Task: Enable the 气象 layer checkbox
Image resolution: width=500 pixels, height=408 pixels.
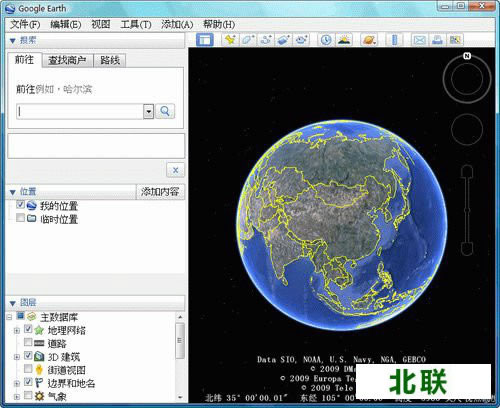Action: click(x=28, y=395)
